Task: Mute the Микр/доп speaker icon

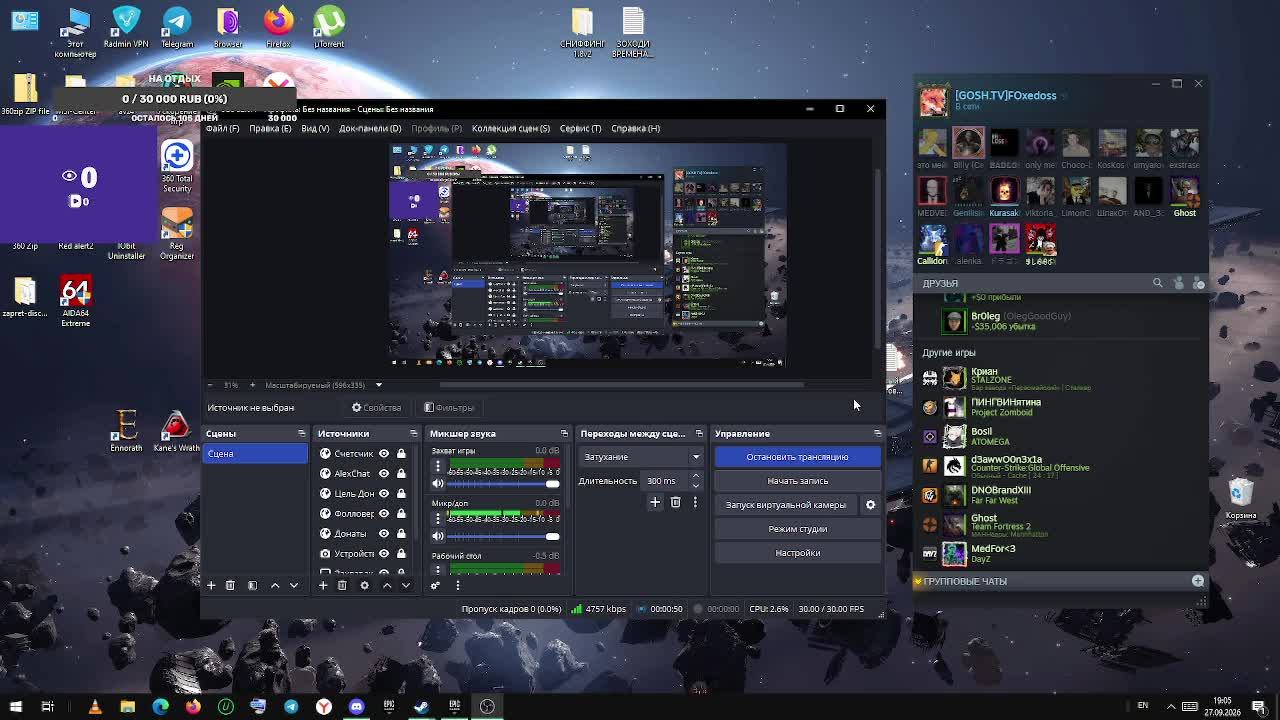Action: coord(437,536)
